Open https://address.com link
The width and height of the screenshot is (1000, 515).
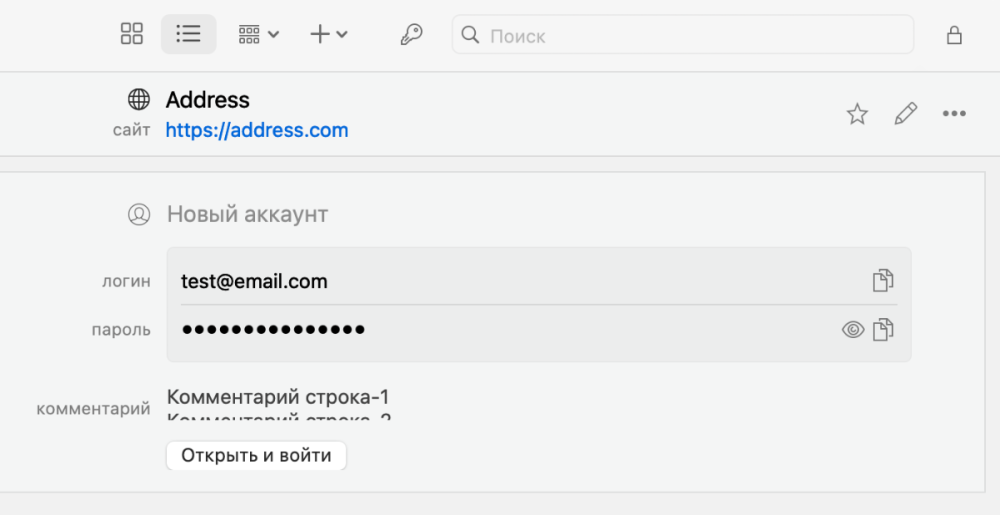pos(257,130)
